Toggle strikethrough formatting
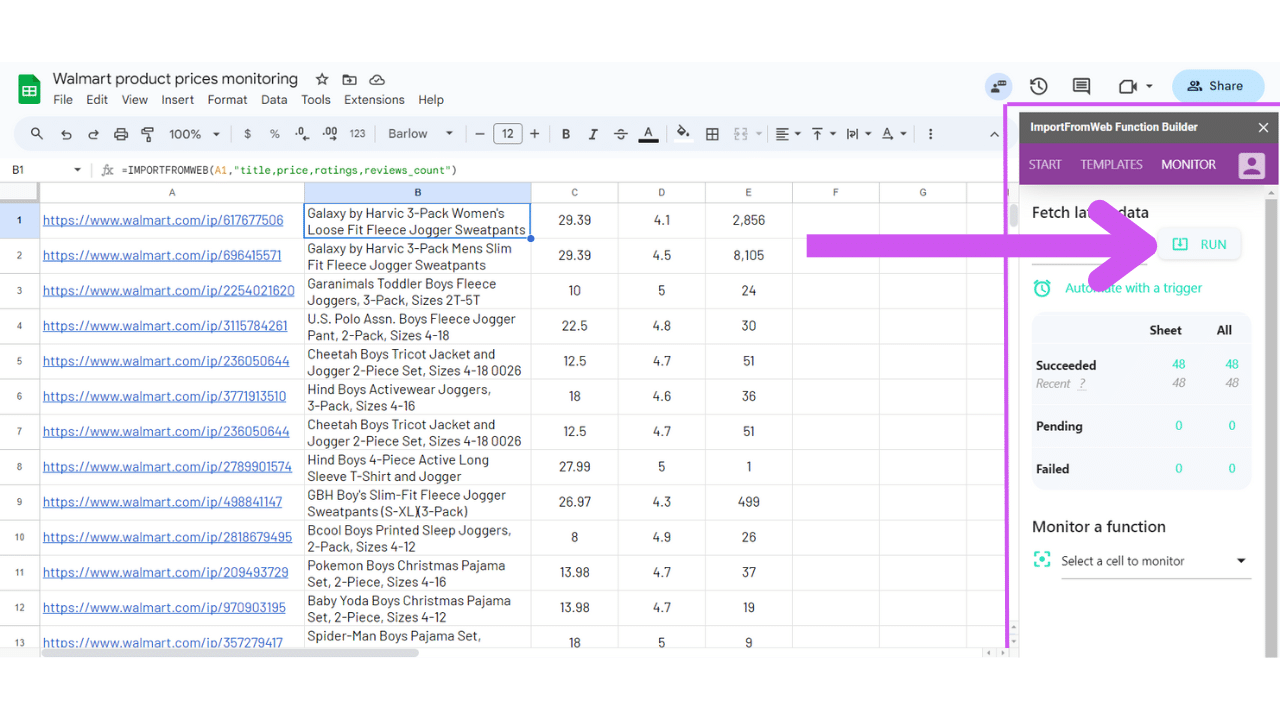 point(621,134)
